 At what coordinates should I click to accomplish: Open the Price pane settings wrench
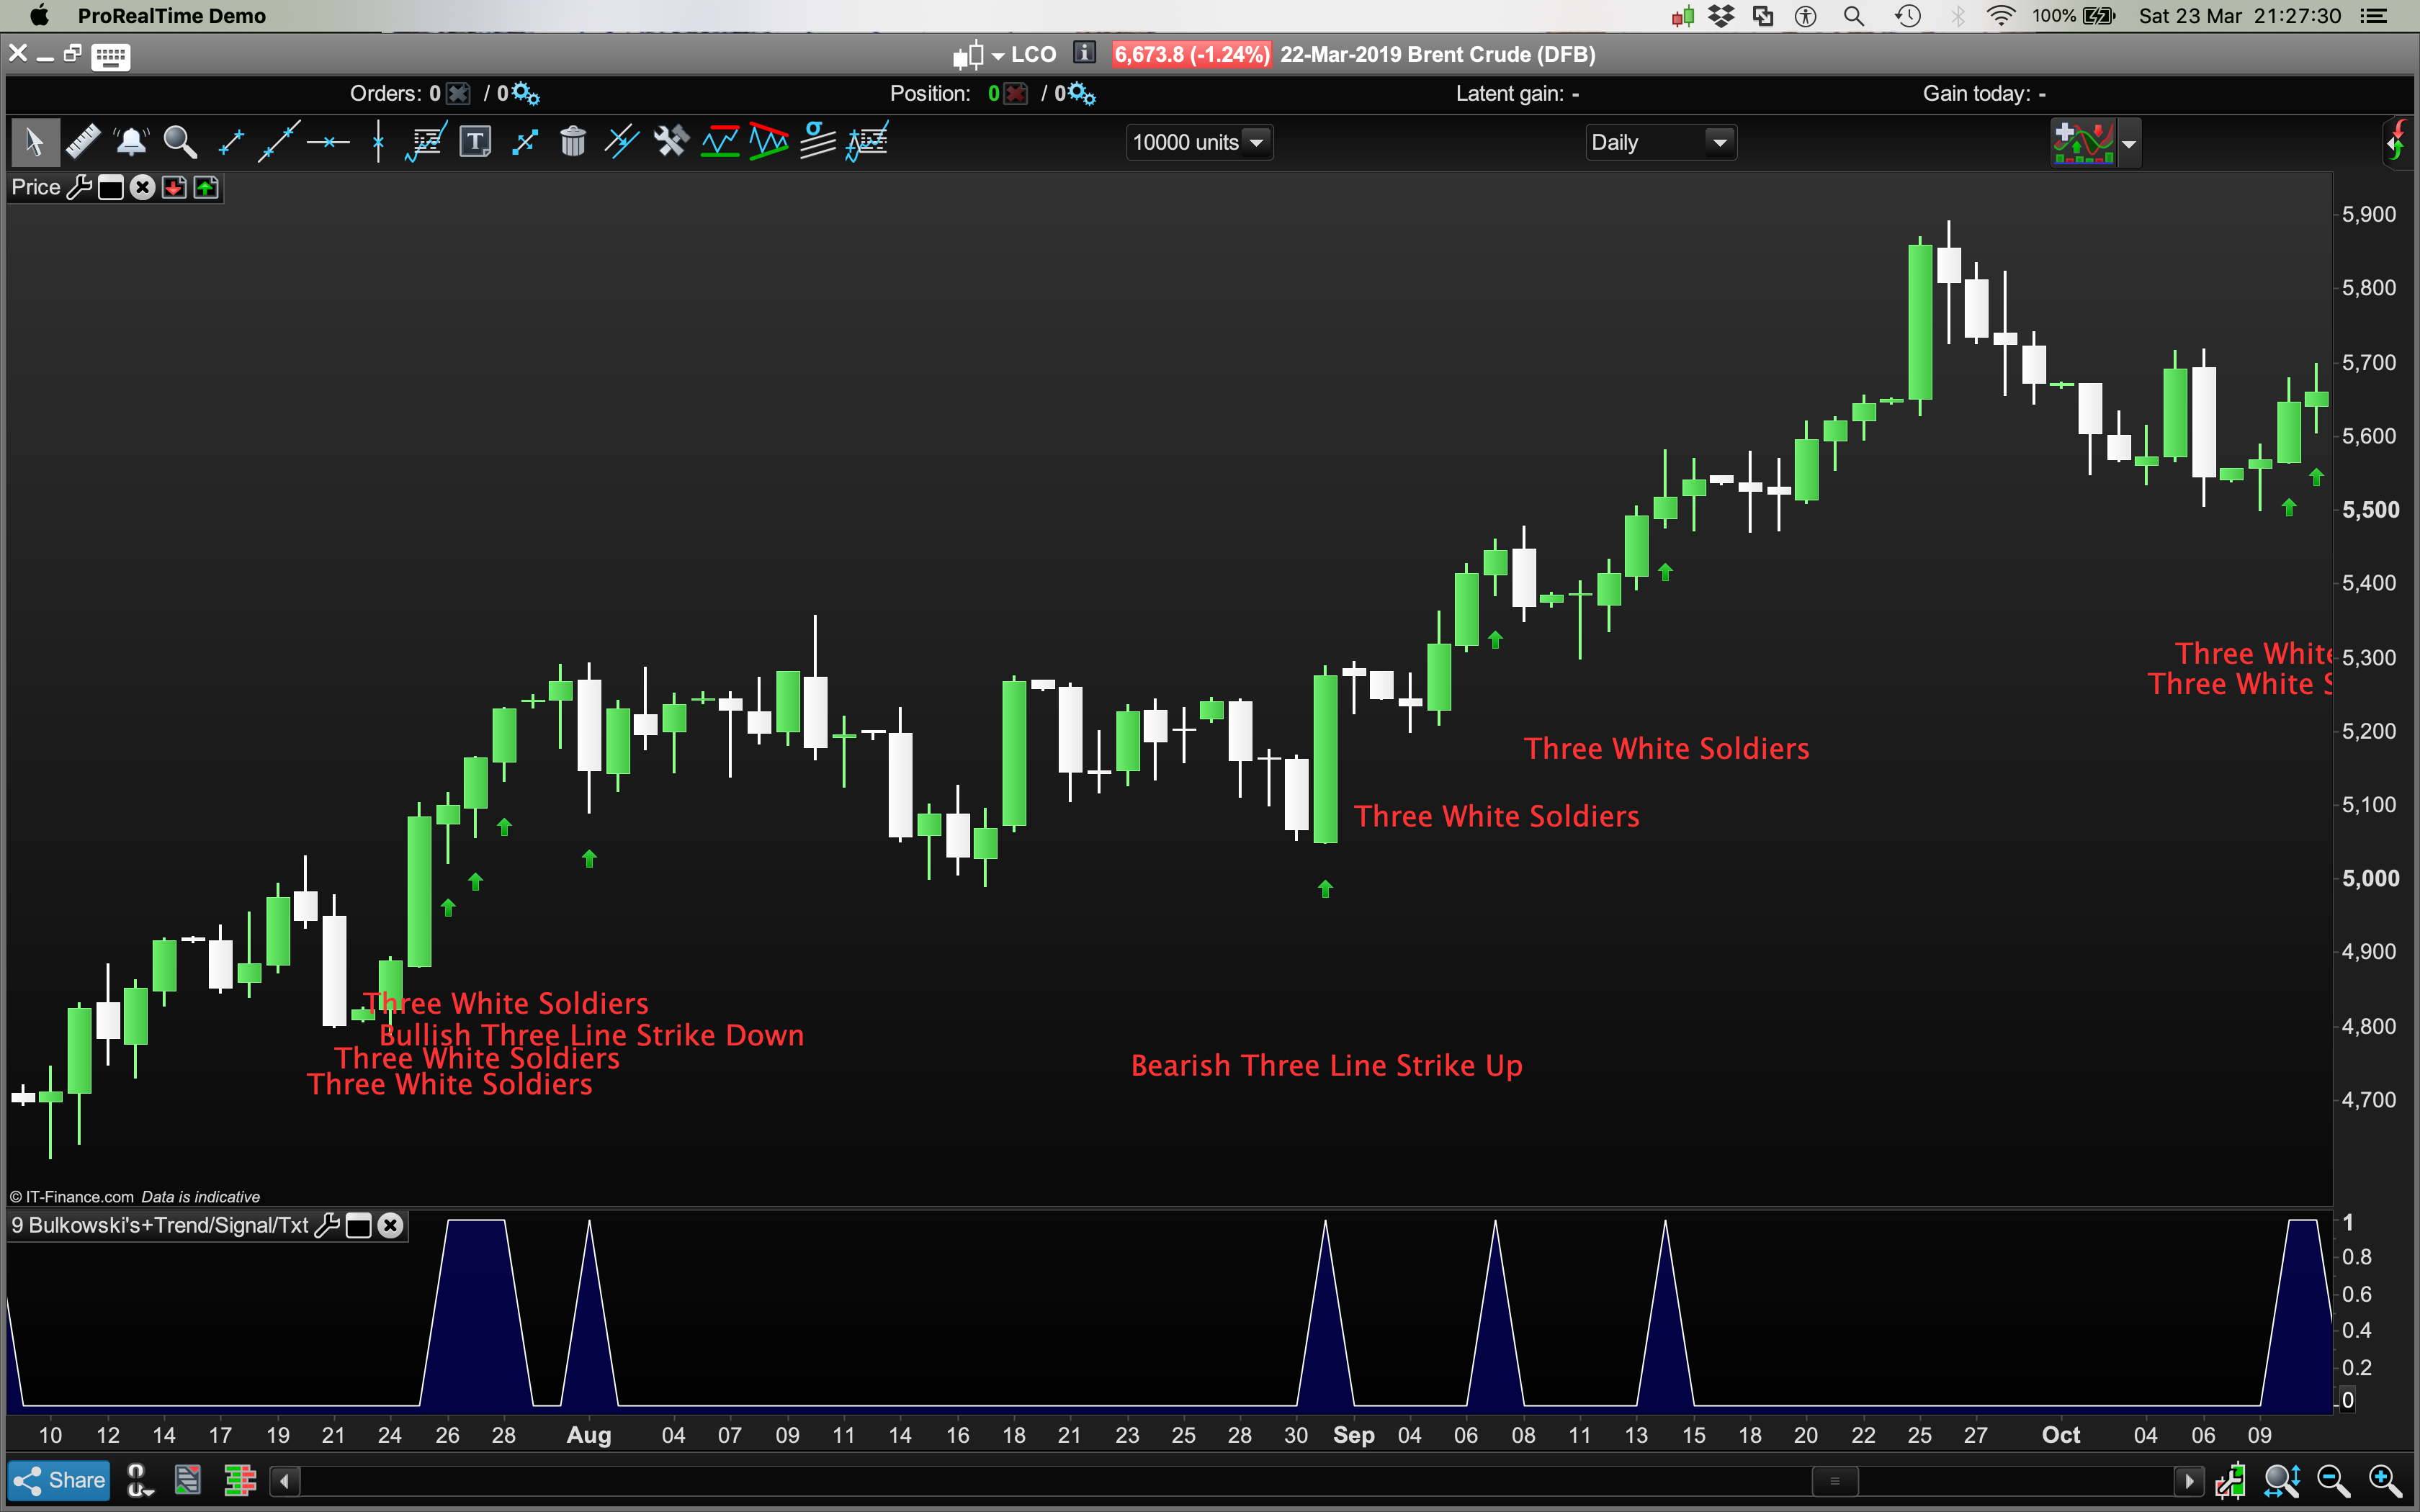pyautogui.click(x=80, y=187)
